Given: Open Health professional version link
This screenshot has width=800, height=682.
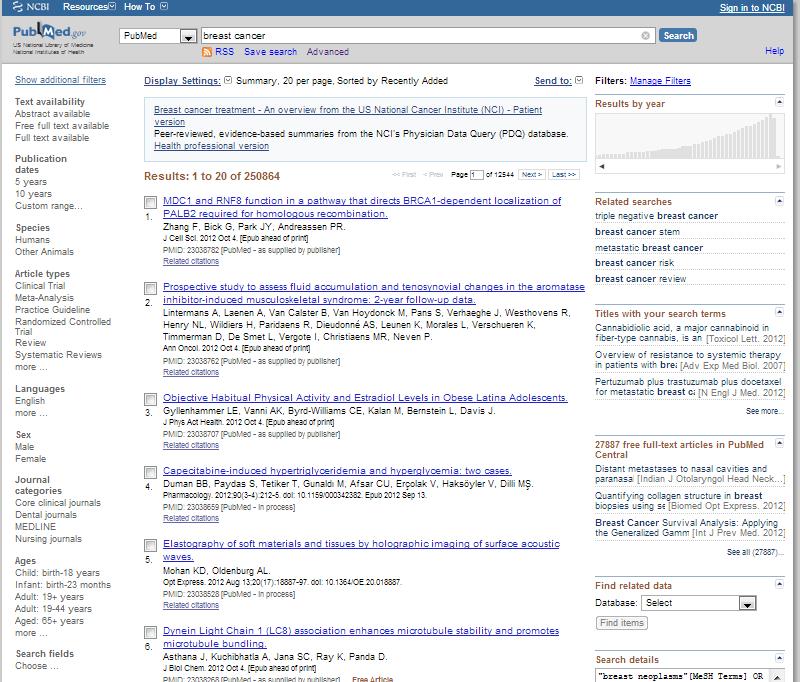Looking at the screenshot, I should (211, 146).
